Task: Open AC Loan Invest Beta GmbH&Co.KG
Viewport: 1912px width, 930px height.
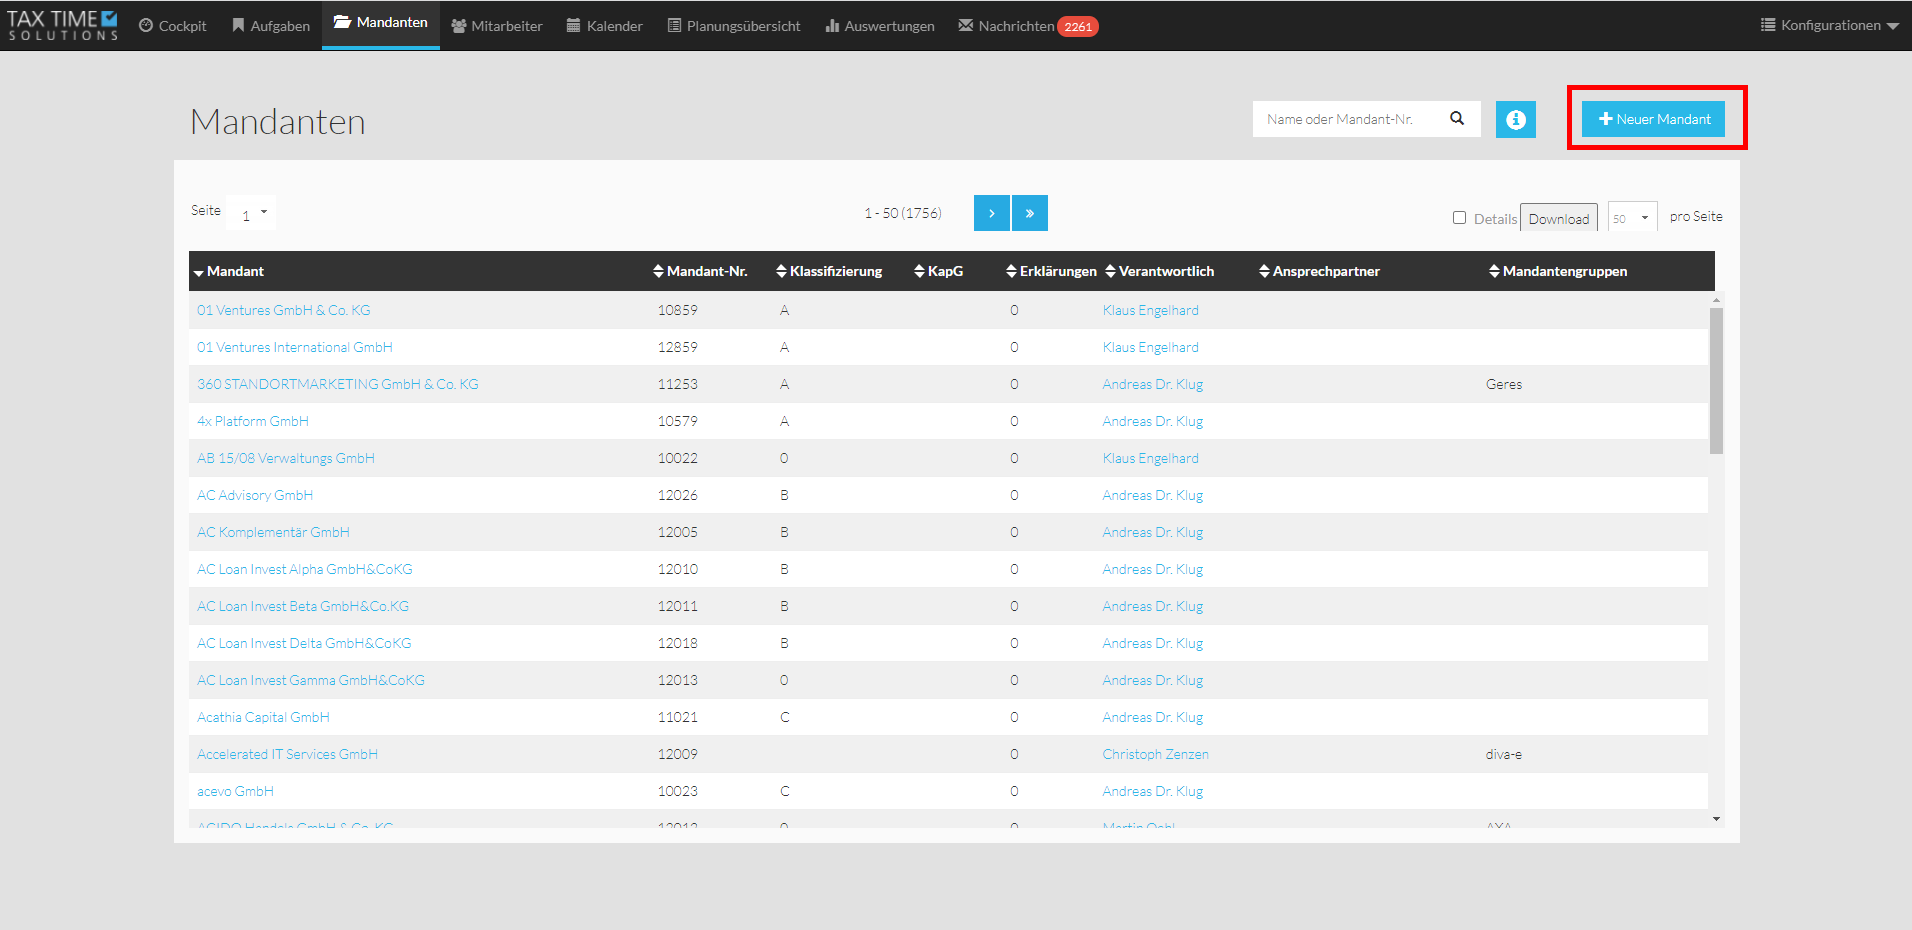Action: [x=303, y=606]
